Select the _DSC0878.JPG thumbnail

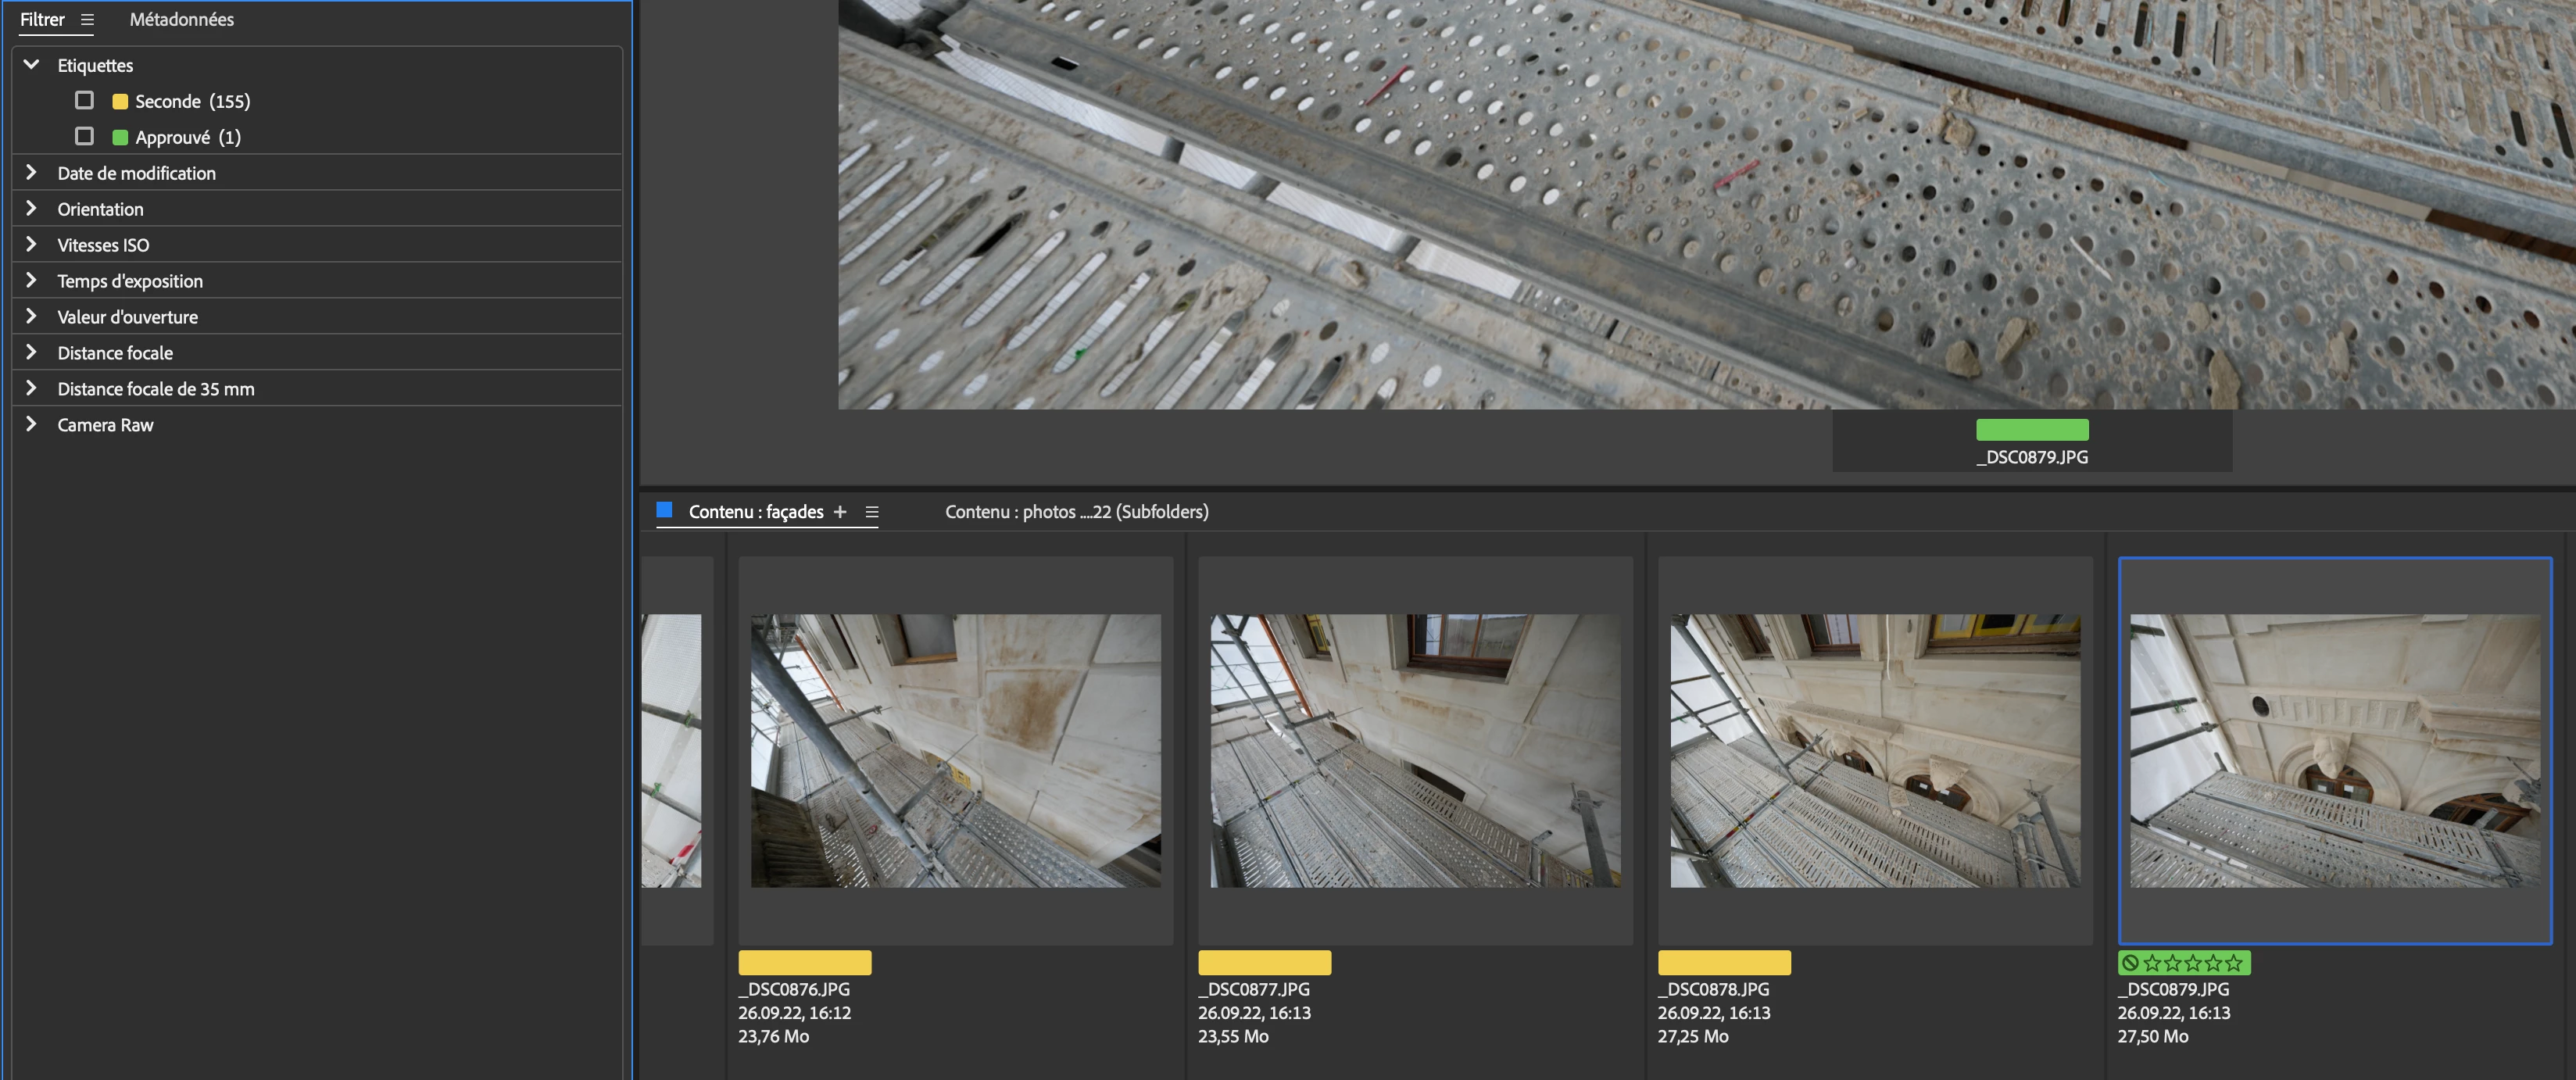[1875, 750]
